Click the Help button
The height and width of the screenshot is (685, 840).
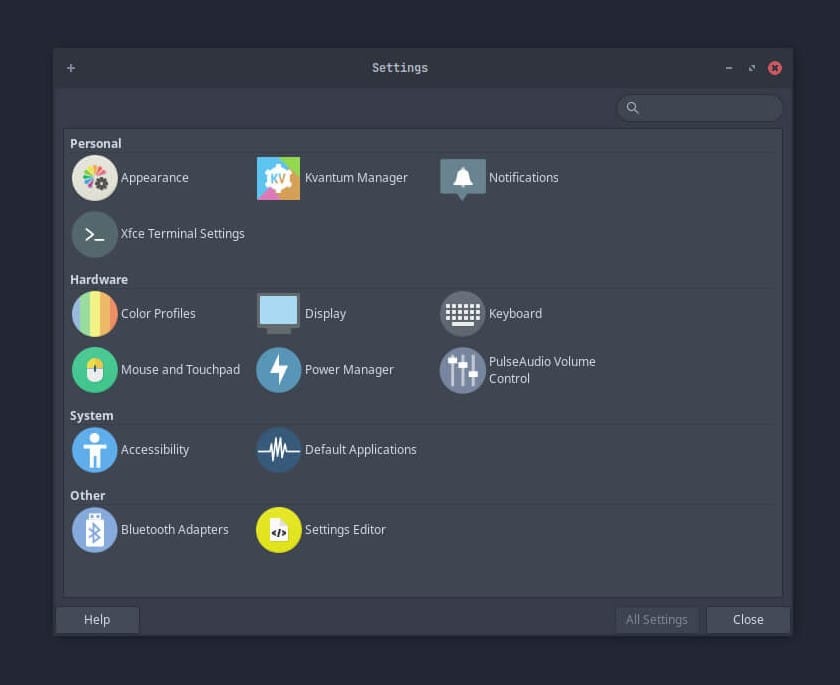(x=96, y=619)
